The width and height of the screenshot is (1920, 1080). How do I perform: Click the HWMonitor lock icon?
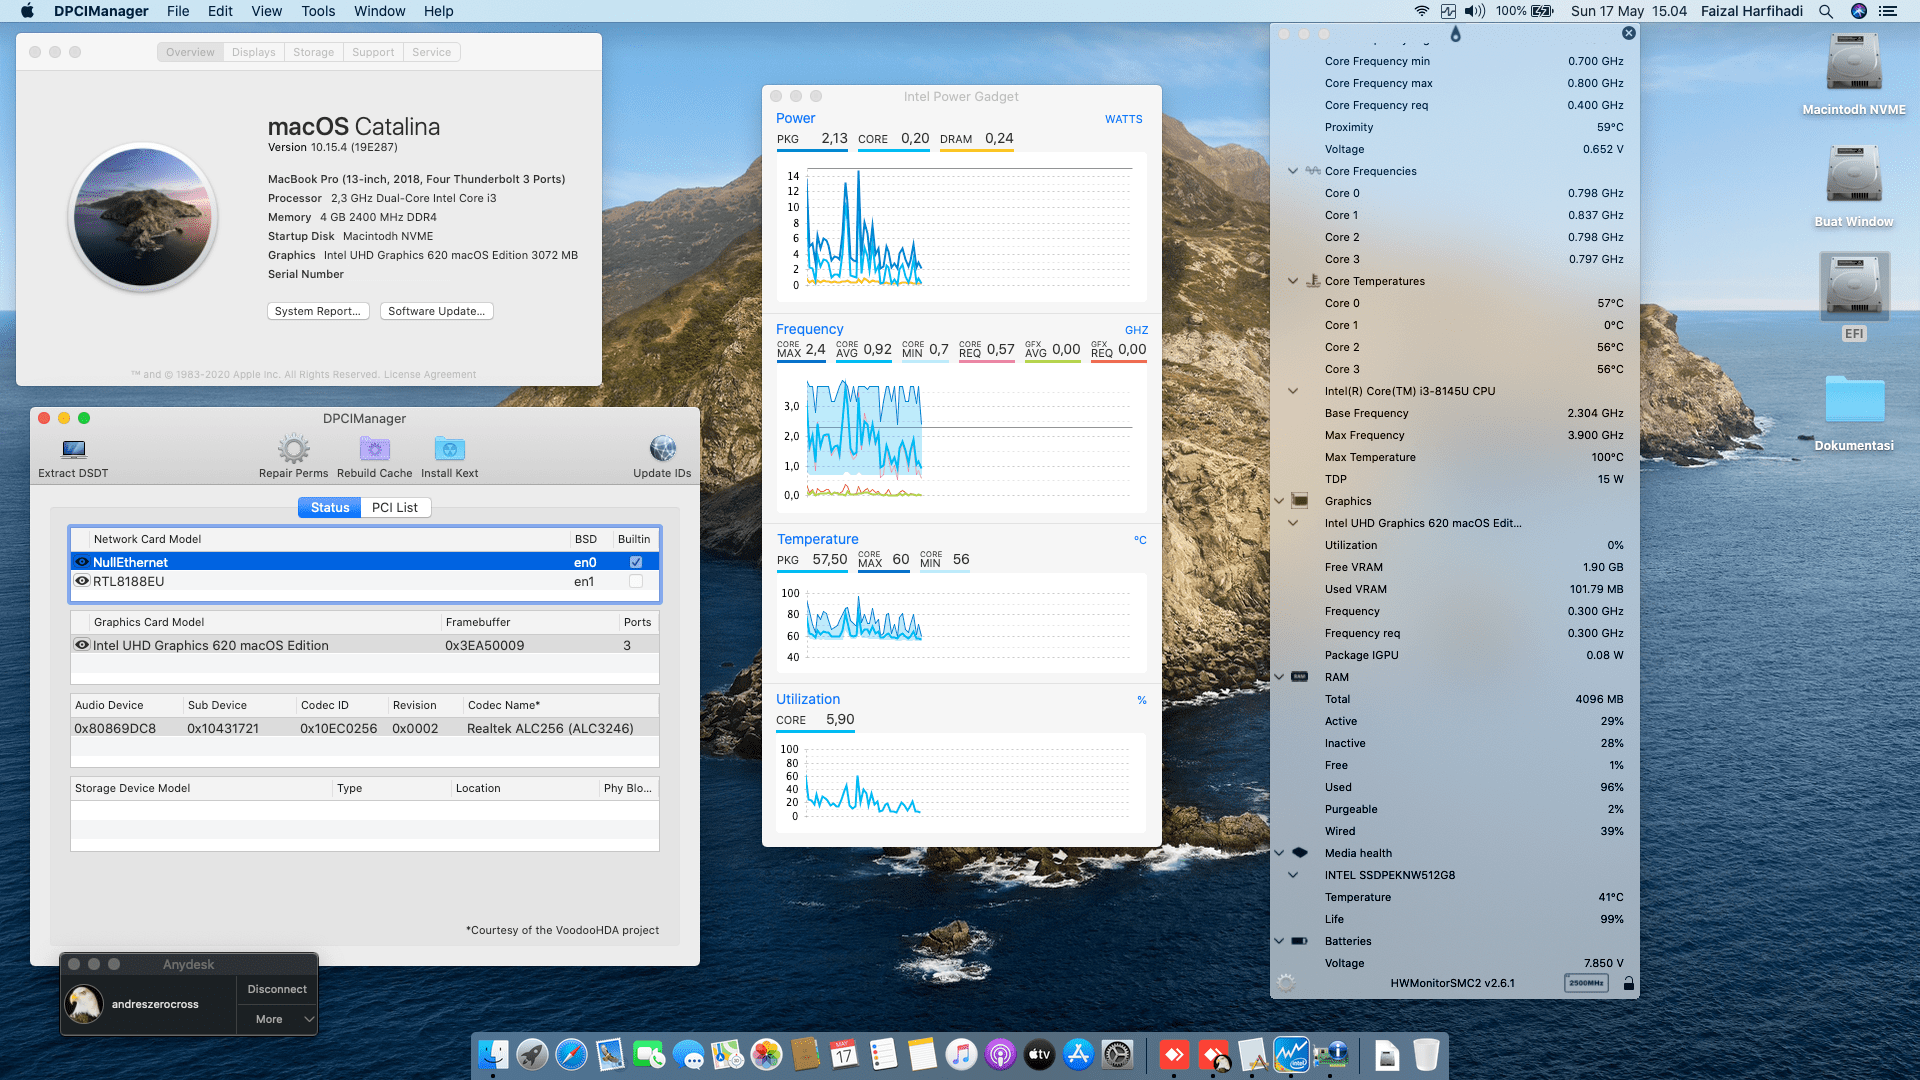pos(1628,983)
